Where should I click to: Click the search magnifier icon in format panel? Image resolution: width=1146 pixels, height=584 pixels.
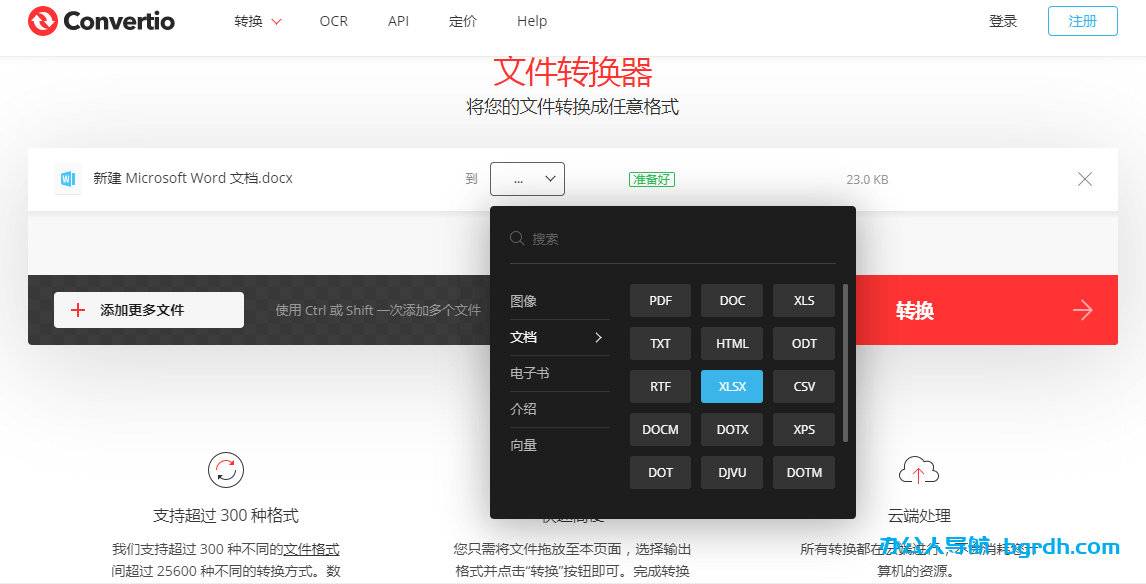(516, 238)
